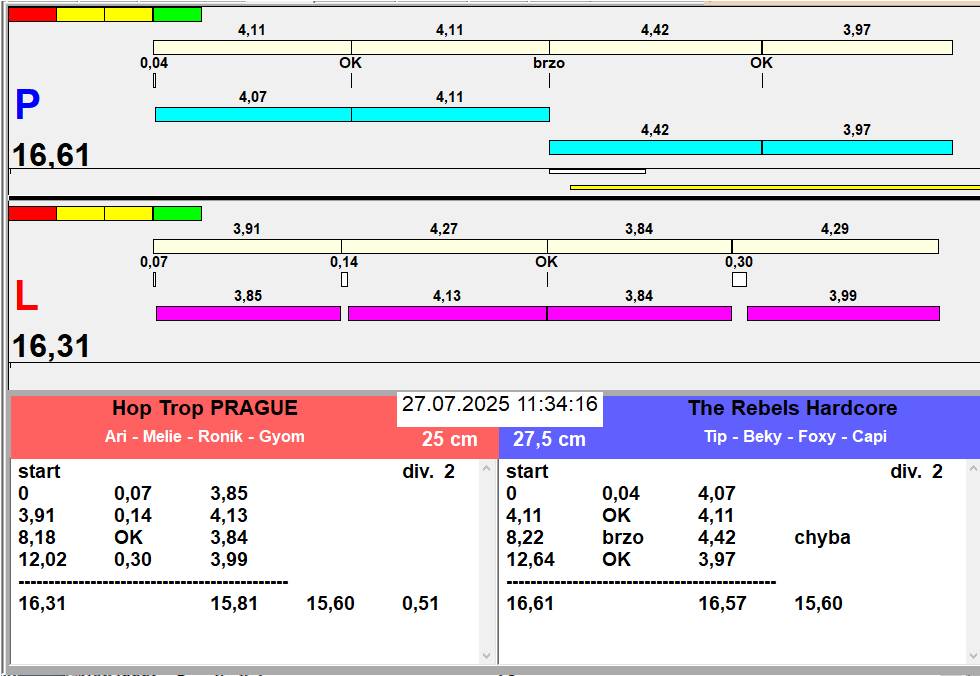Click the Tip - Beky - Foxy - Capi lineup
980x676 pixels.
click(795, 436)
